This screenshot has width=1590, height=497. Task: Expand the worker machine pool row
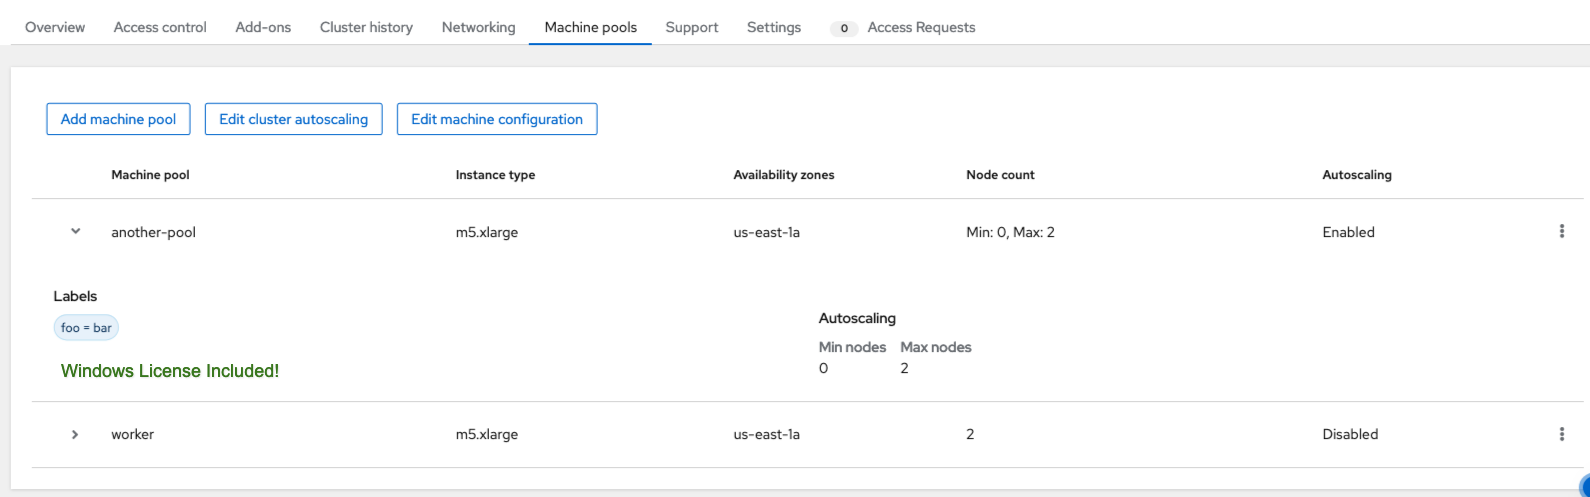(75, 434)
